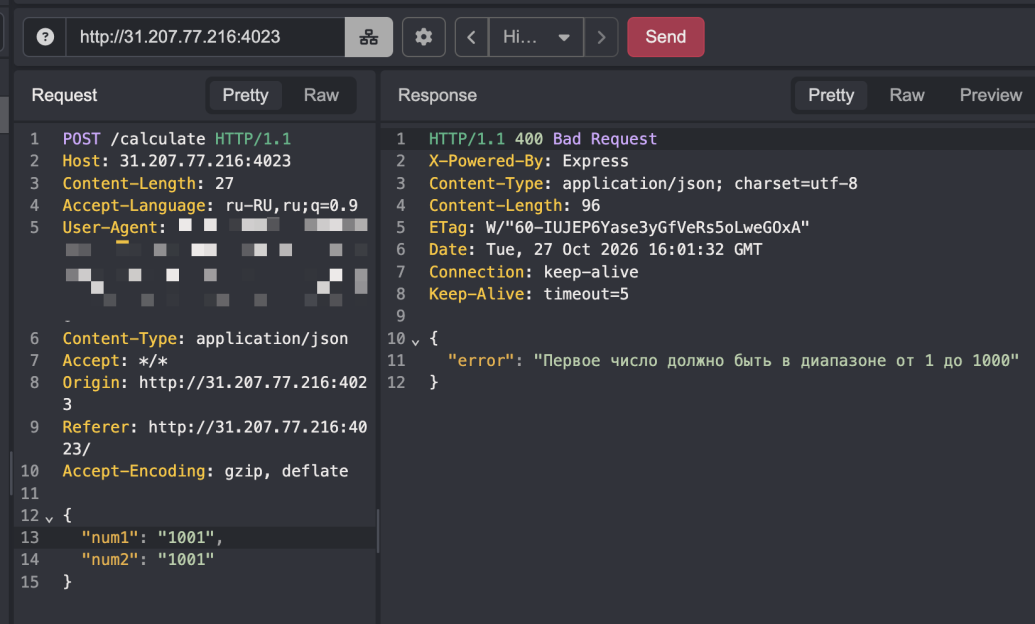Image resolution: width=1035 pixels, height=624 pixels.
Task: Go to previous history entry arrow
Action: (x=471, y=37)
